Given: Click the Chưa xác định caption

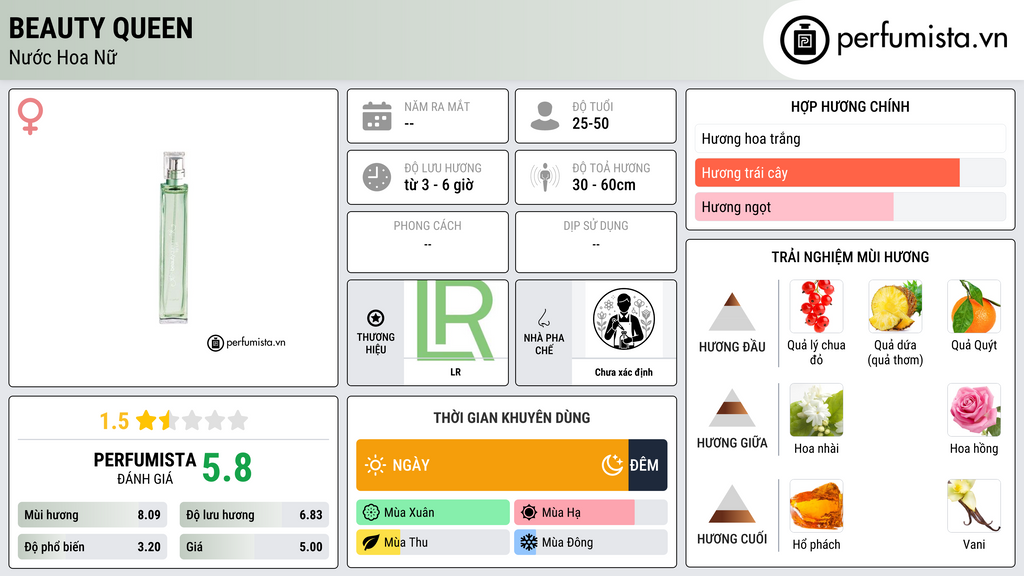Looking at the screenshot, I should point(624,372).
